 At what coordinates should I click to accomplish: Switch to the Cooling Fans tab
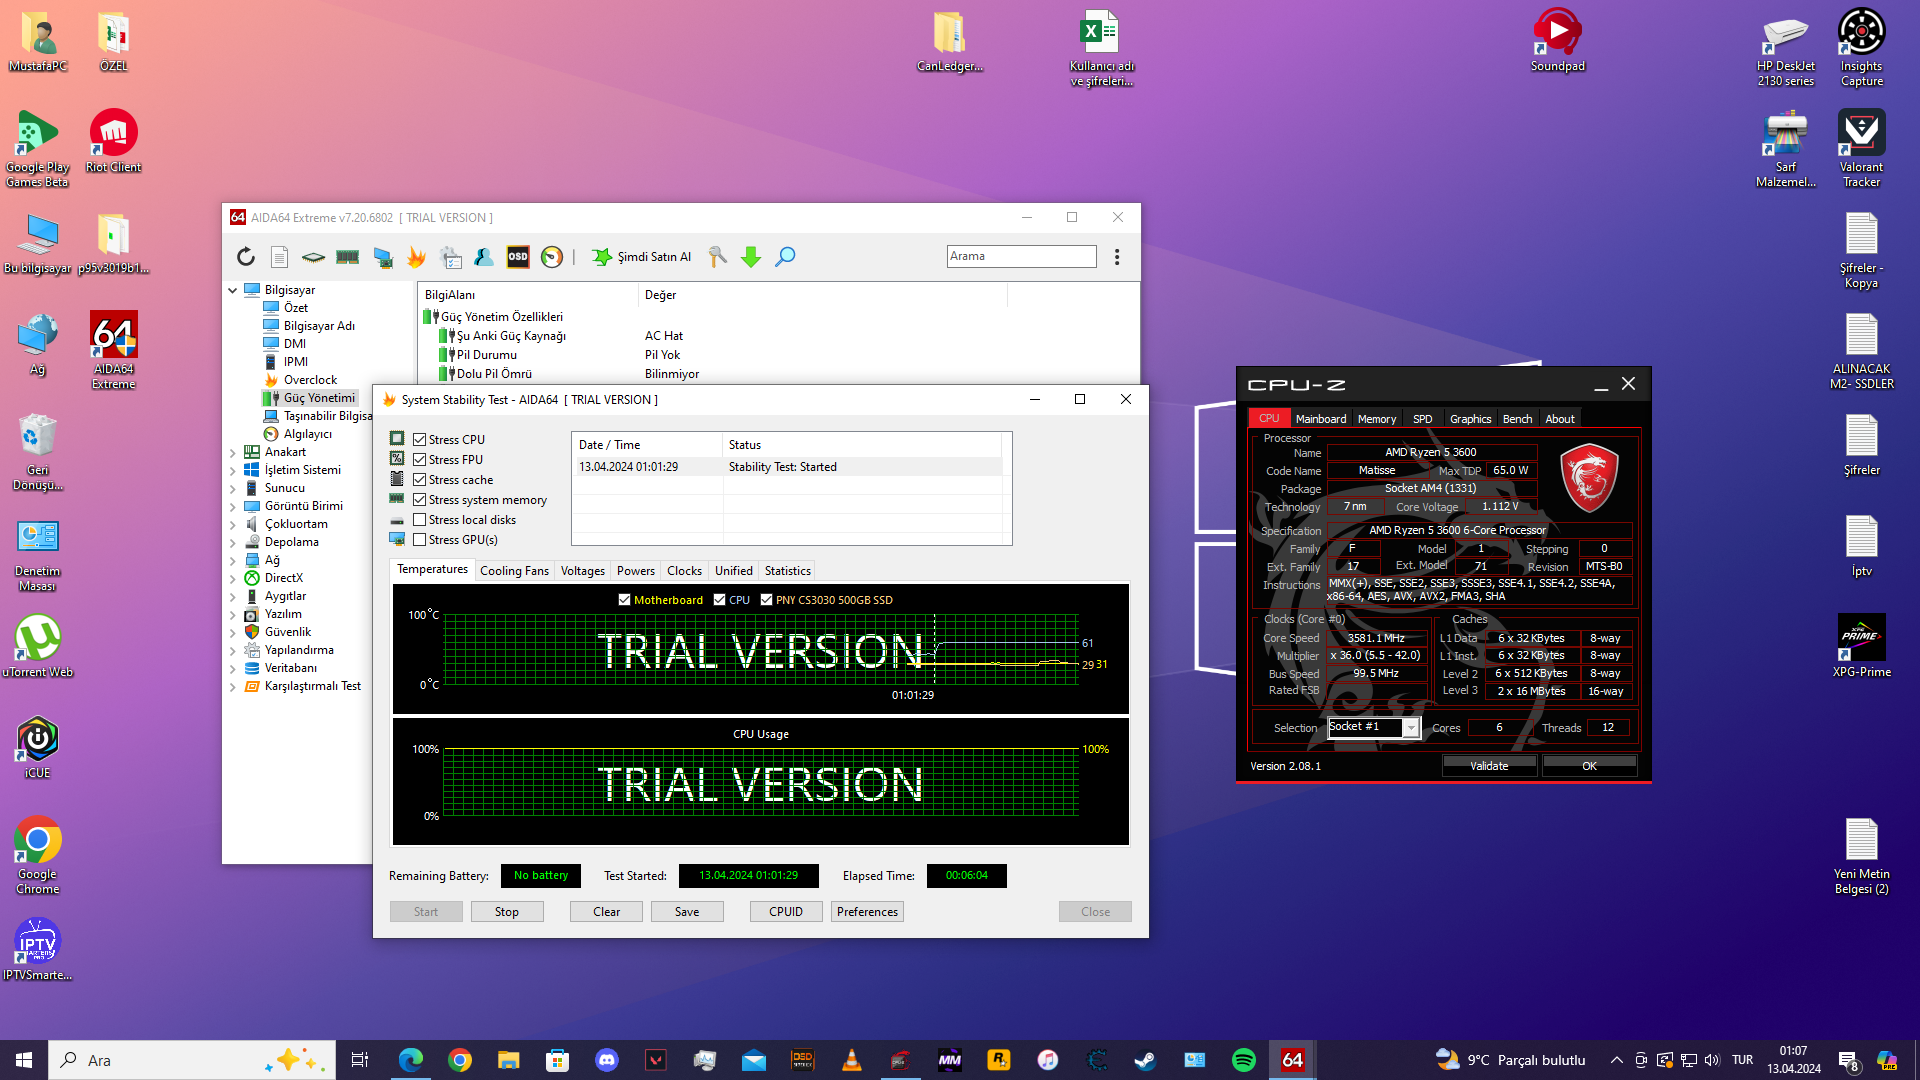(514, 571)
